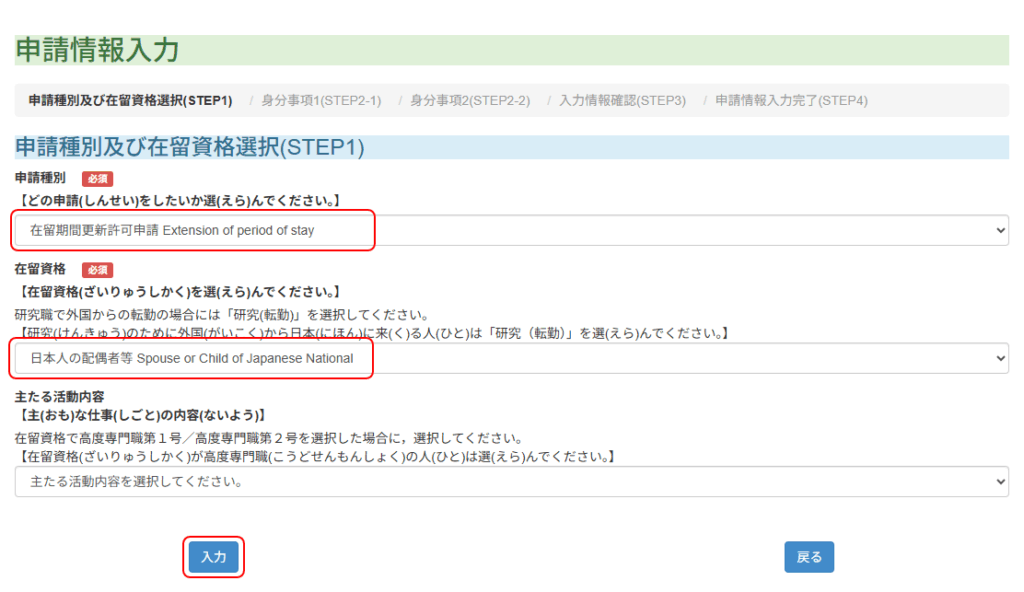Open the 申請情報入力完了(STEP4) breadcrumb step
This screenshot has width=1024, height=592.
point(791,101)
